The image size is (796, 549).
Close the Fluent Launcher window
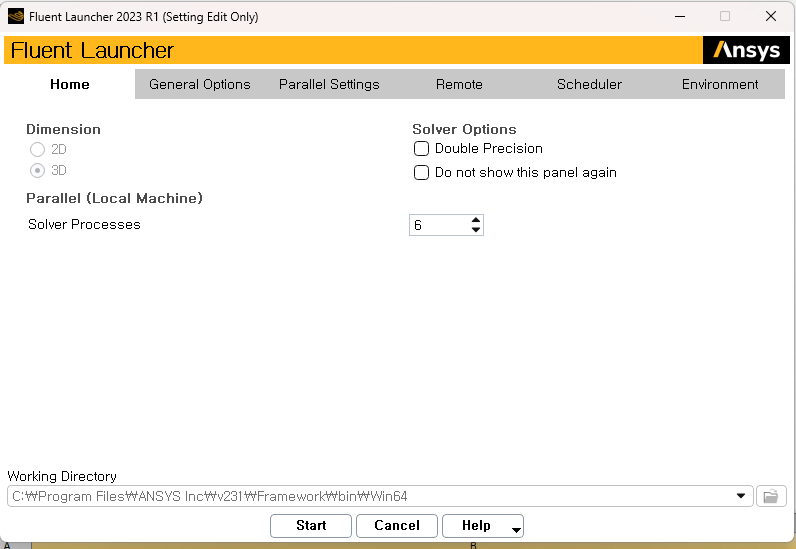click(x=771, y=16)
